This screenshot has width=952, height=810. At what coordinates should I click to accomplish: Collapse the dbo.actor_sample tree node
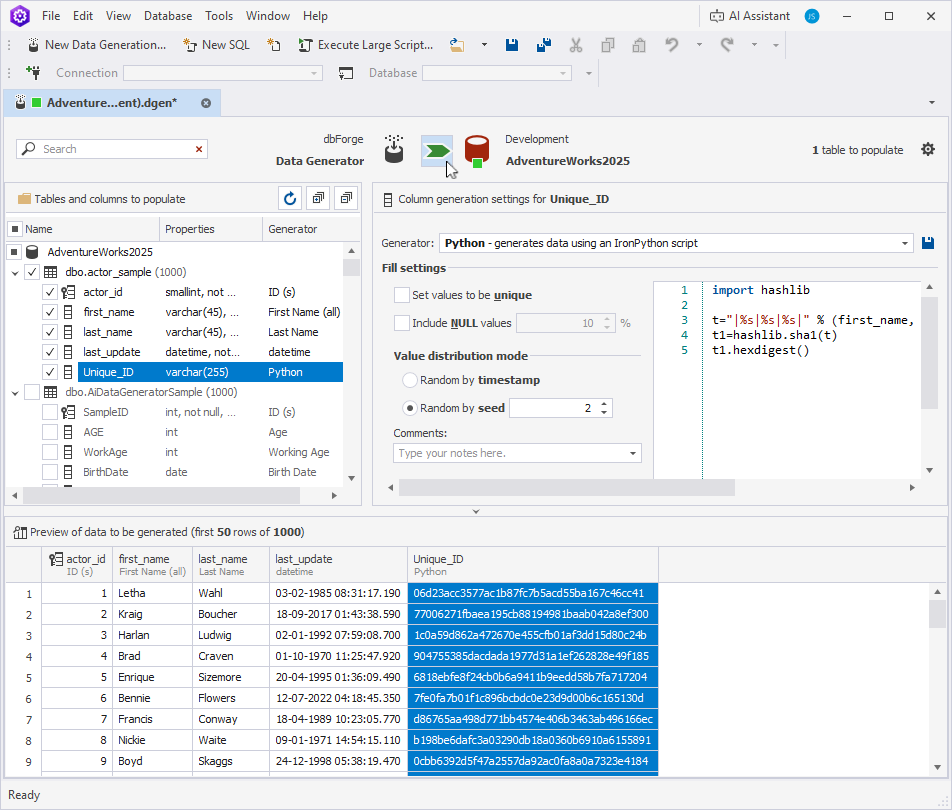point(15,273)
